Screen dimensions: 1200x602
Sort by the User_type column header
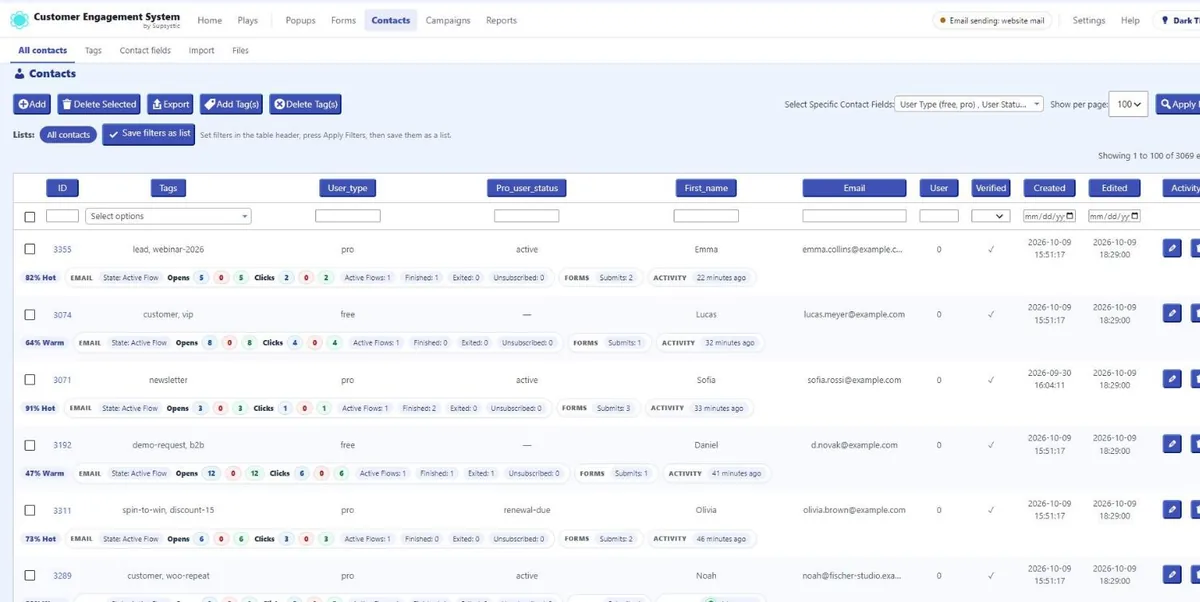(347, 188)
